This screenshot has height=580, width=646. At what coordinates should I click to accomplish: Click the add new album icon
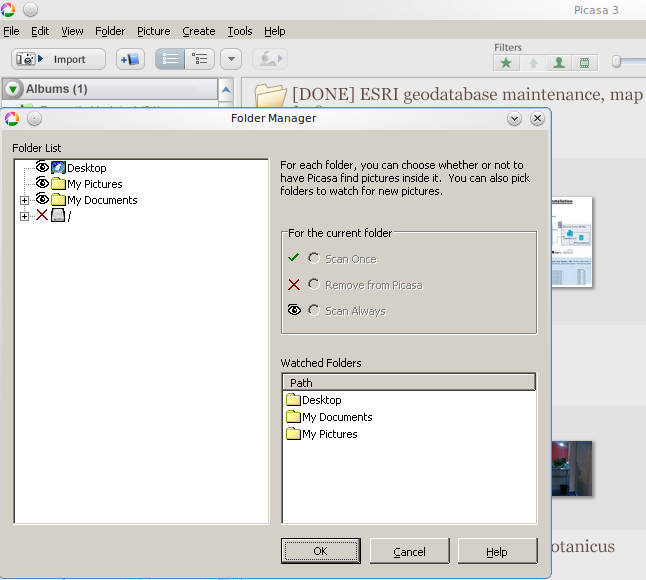(130, 59)
